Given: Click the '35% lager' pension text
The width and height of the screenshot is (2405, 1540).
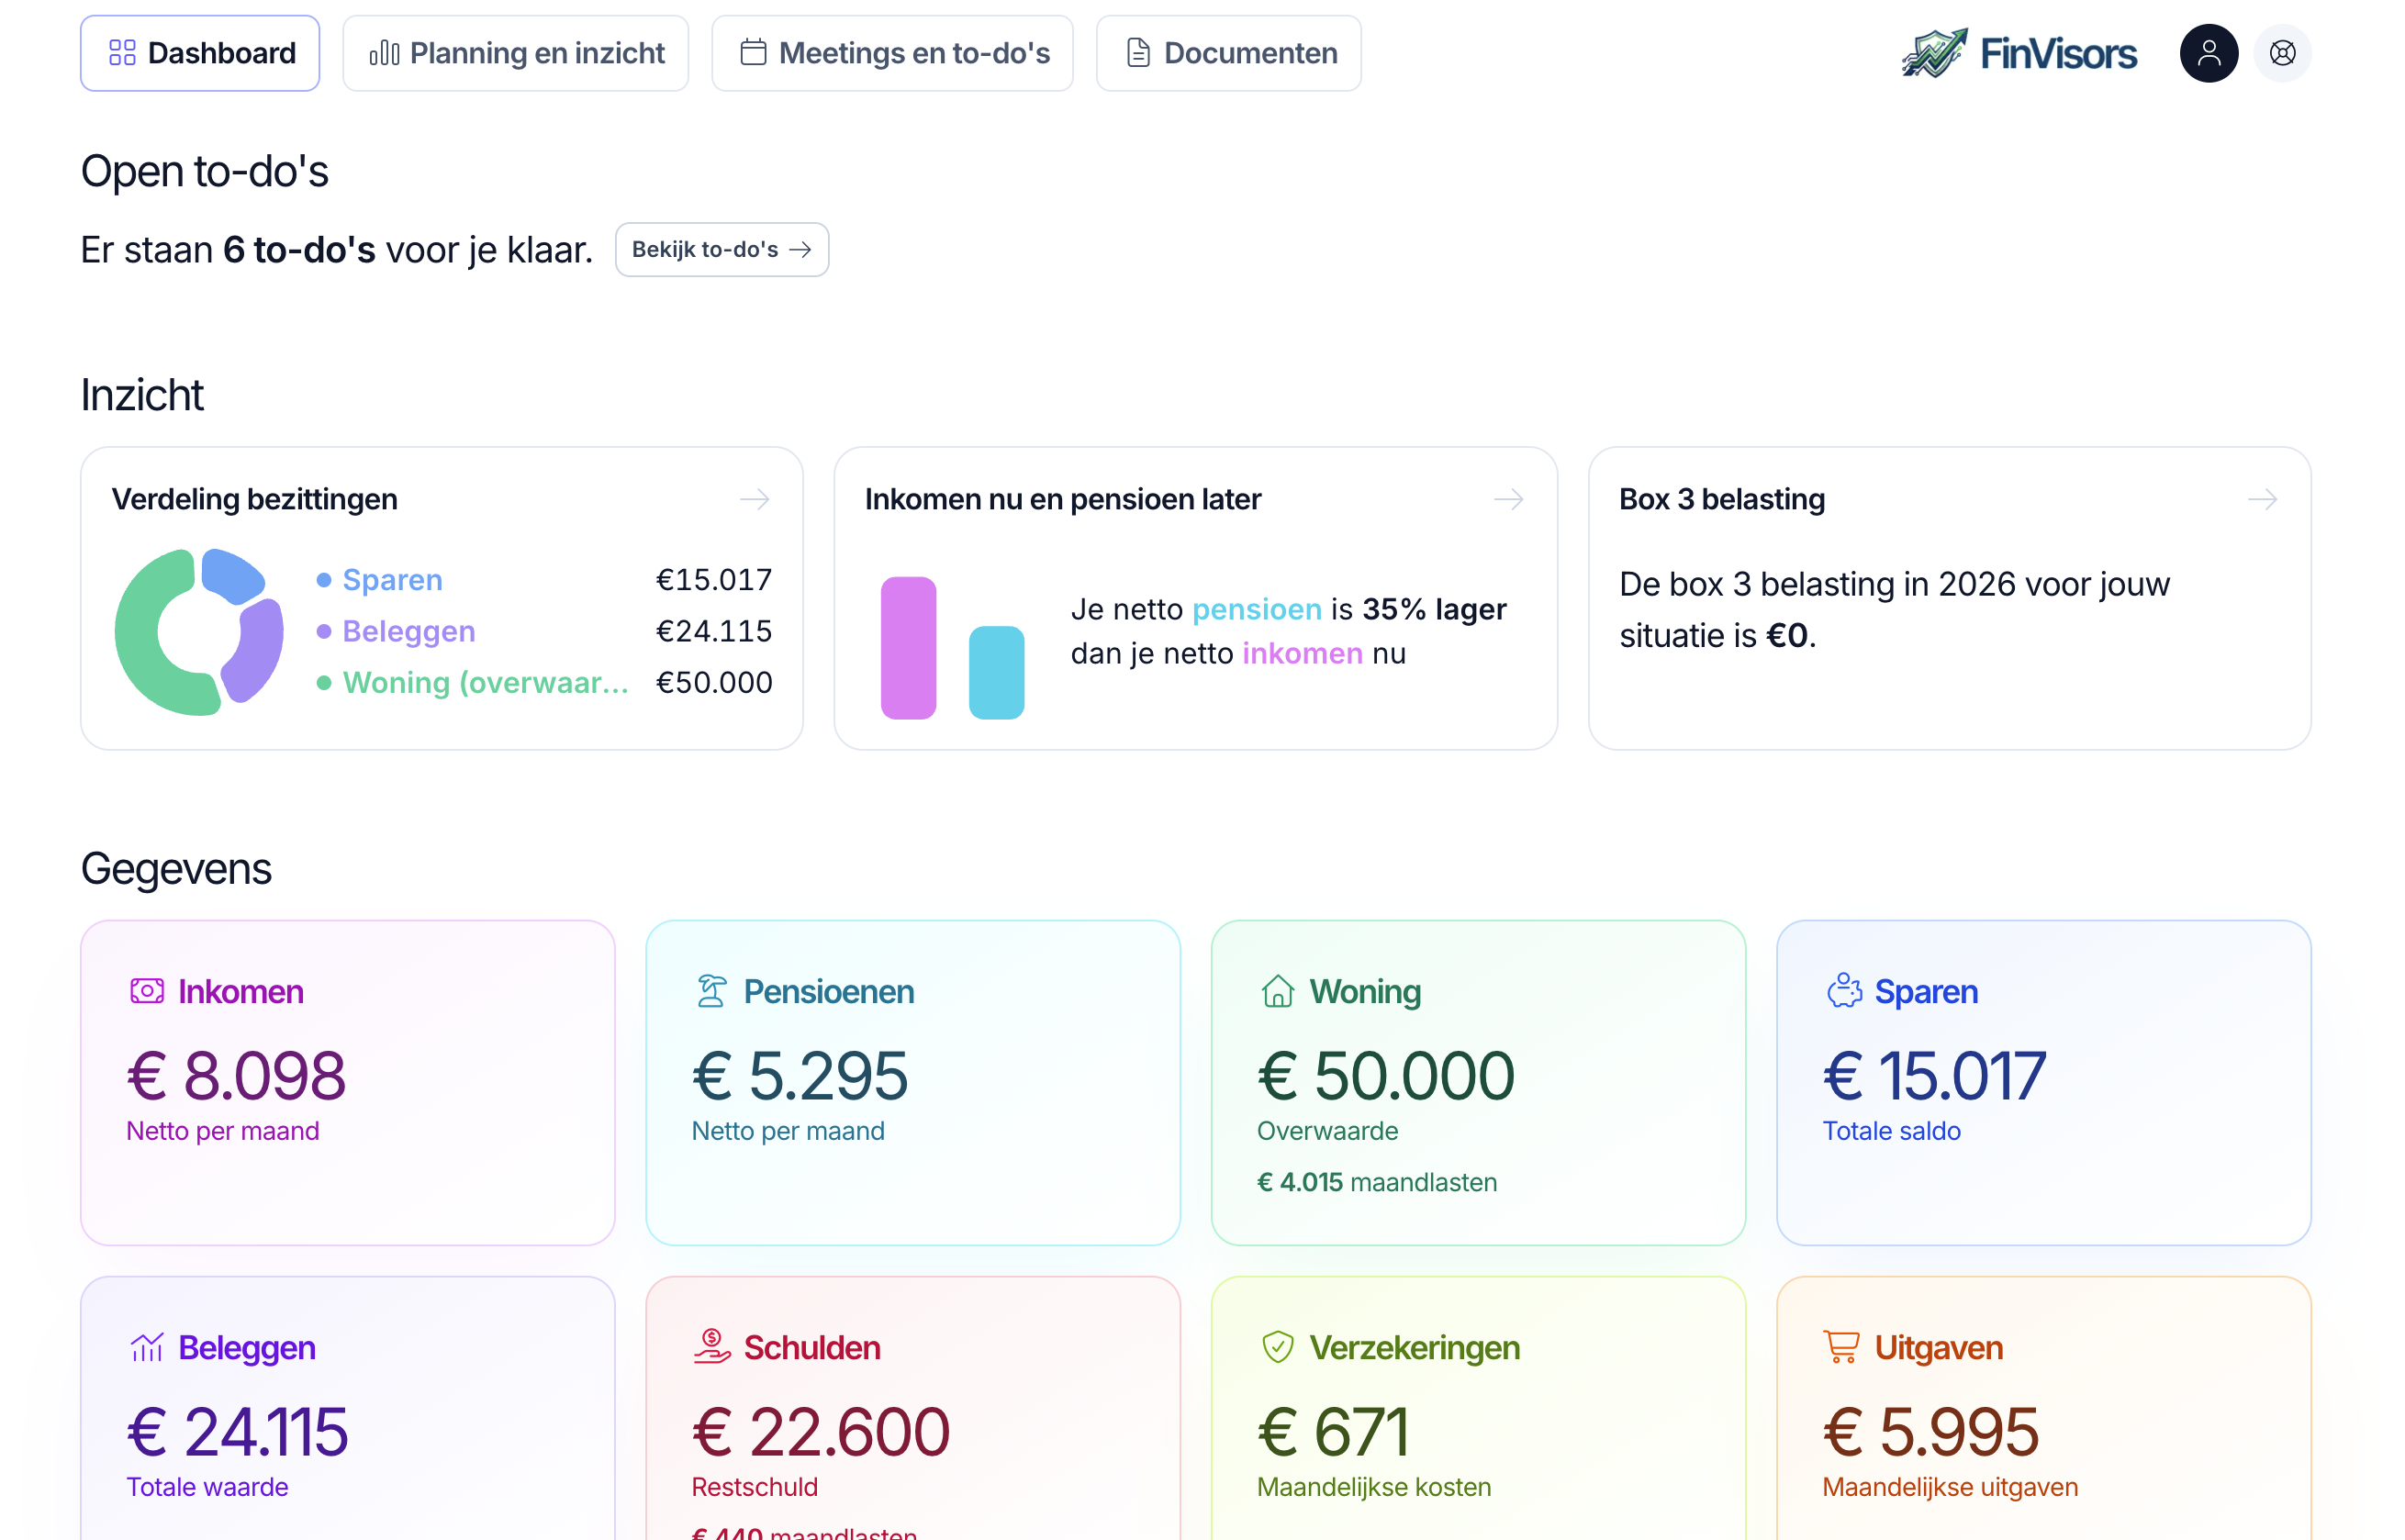Looking at the screenshot, I should (x=1434, y=609).
